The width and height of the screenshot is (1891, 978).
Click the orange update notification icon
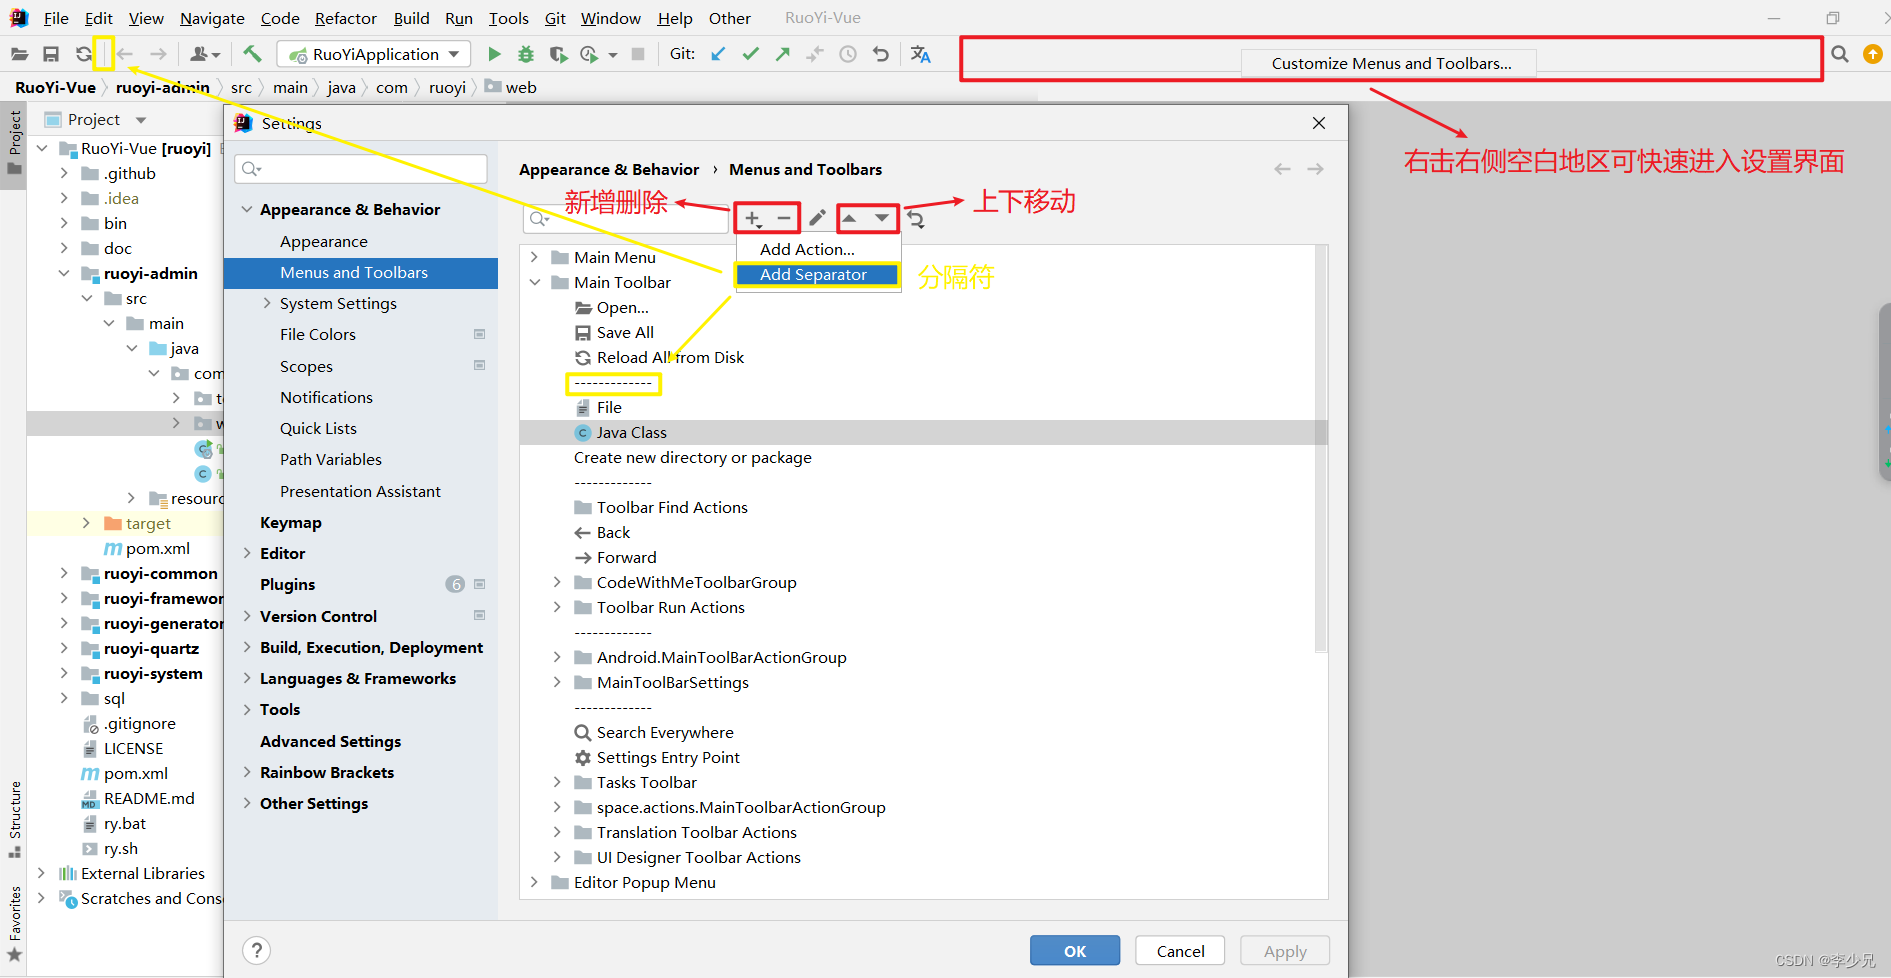tap(1873, 54)
